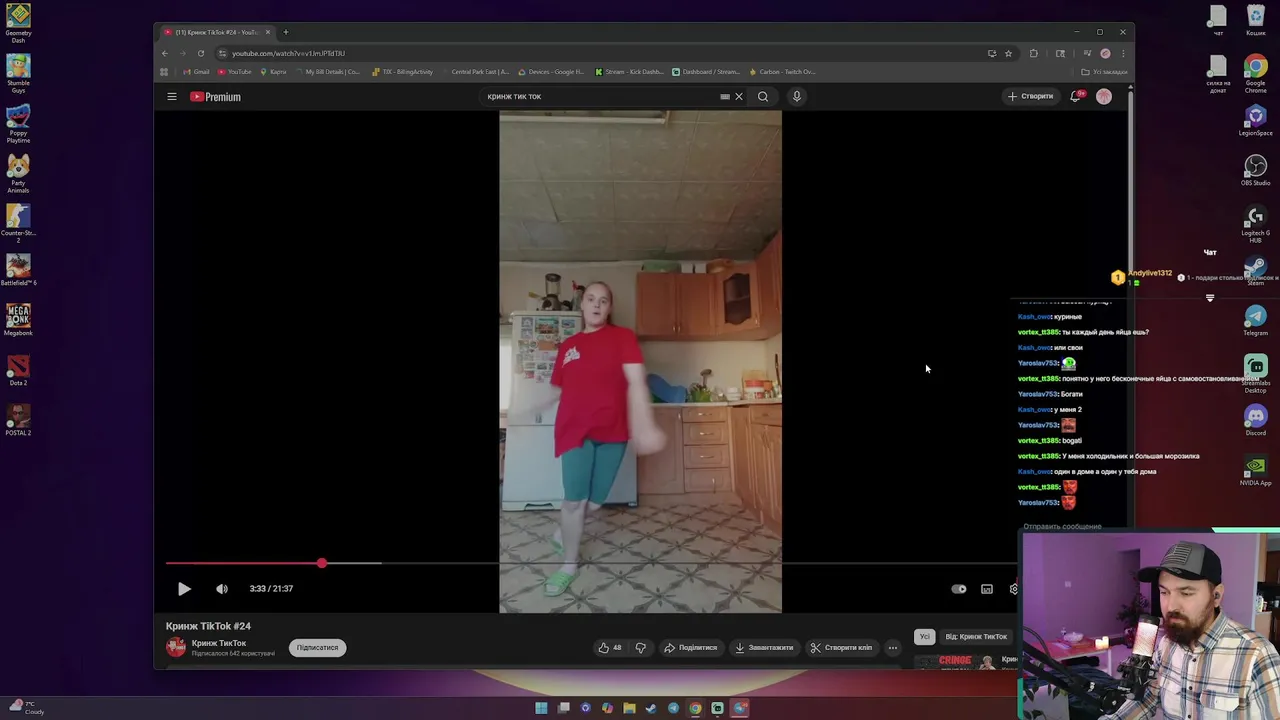Dislike the video with thumbs down
The height and width of the screenshot is (720, 1280).
point(641,648)
